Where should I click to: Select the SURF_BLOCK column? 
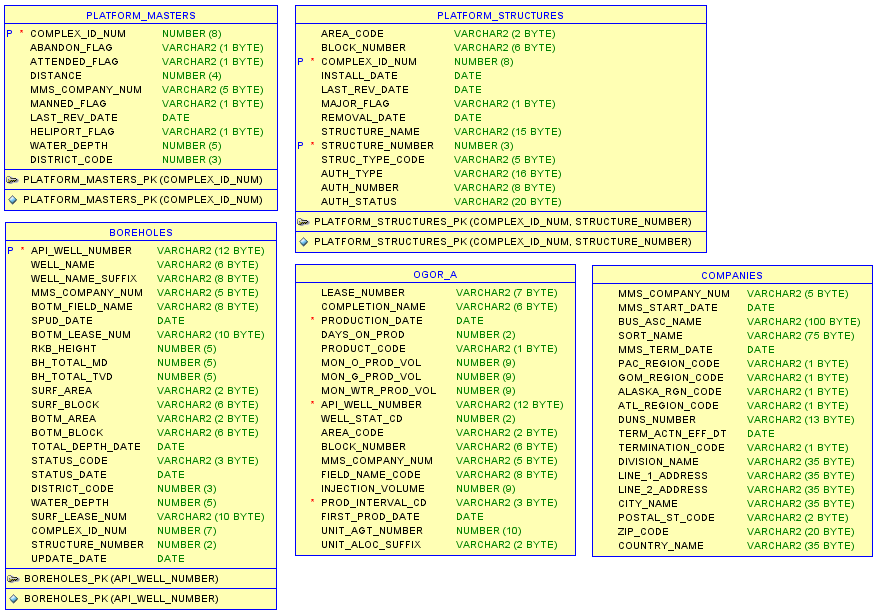(x=65, y=404)
